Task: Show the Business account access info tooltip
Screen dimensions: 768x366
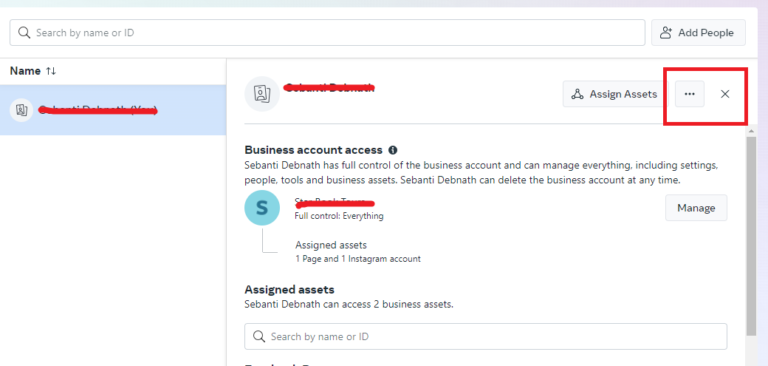Action: tap(393, 150)
